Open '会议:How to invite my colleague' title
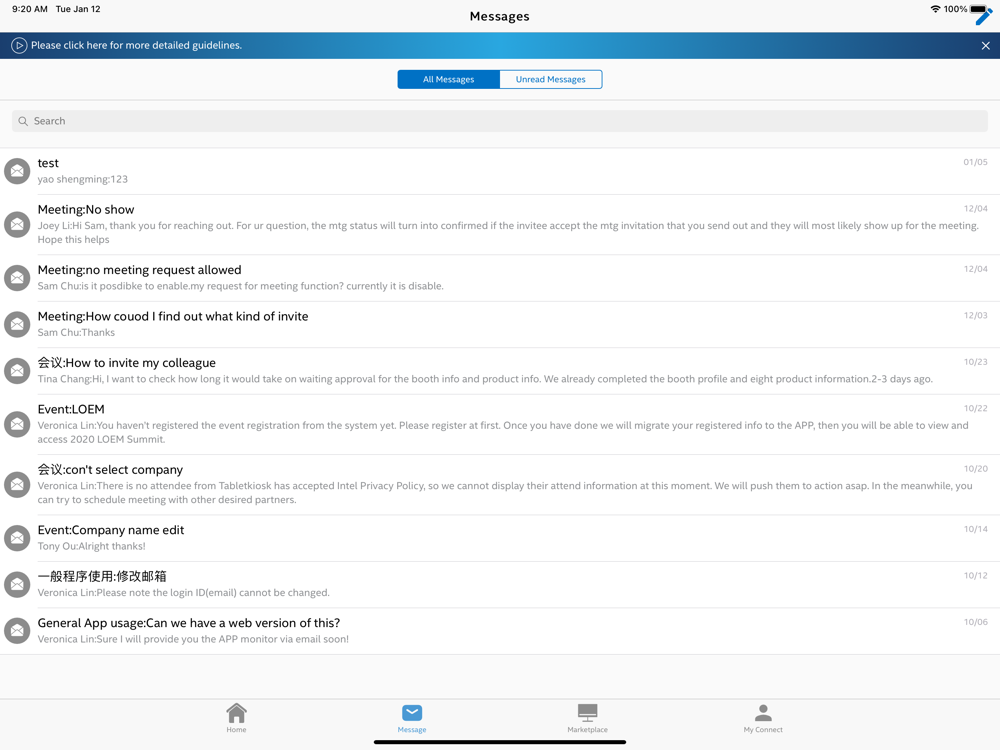The width and height of the screenshot is (1000, 750). tap(127, 363)
